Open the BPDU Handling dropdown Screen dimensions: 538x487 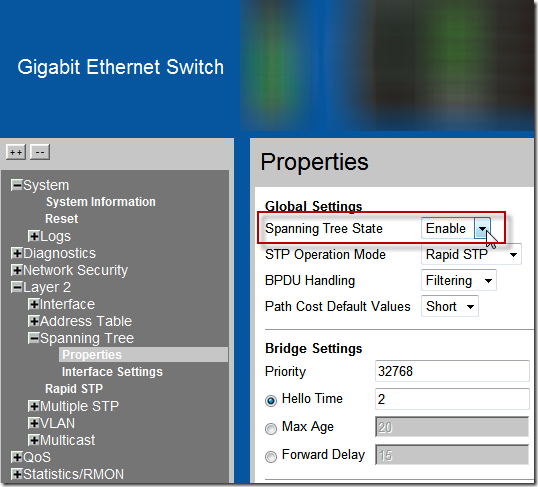coord(458,280)
